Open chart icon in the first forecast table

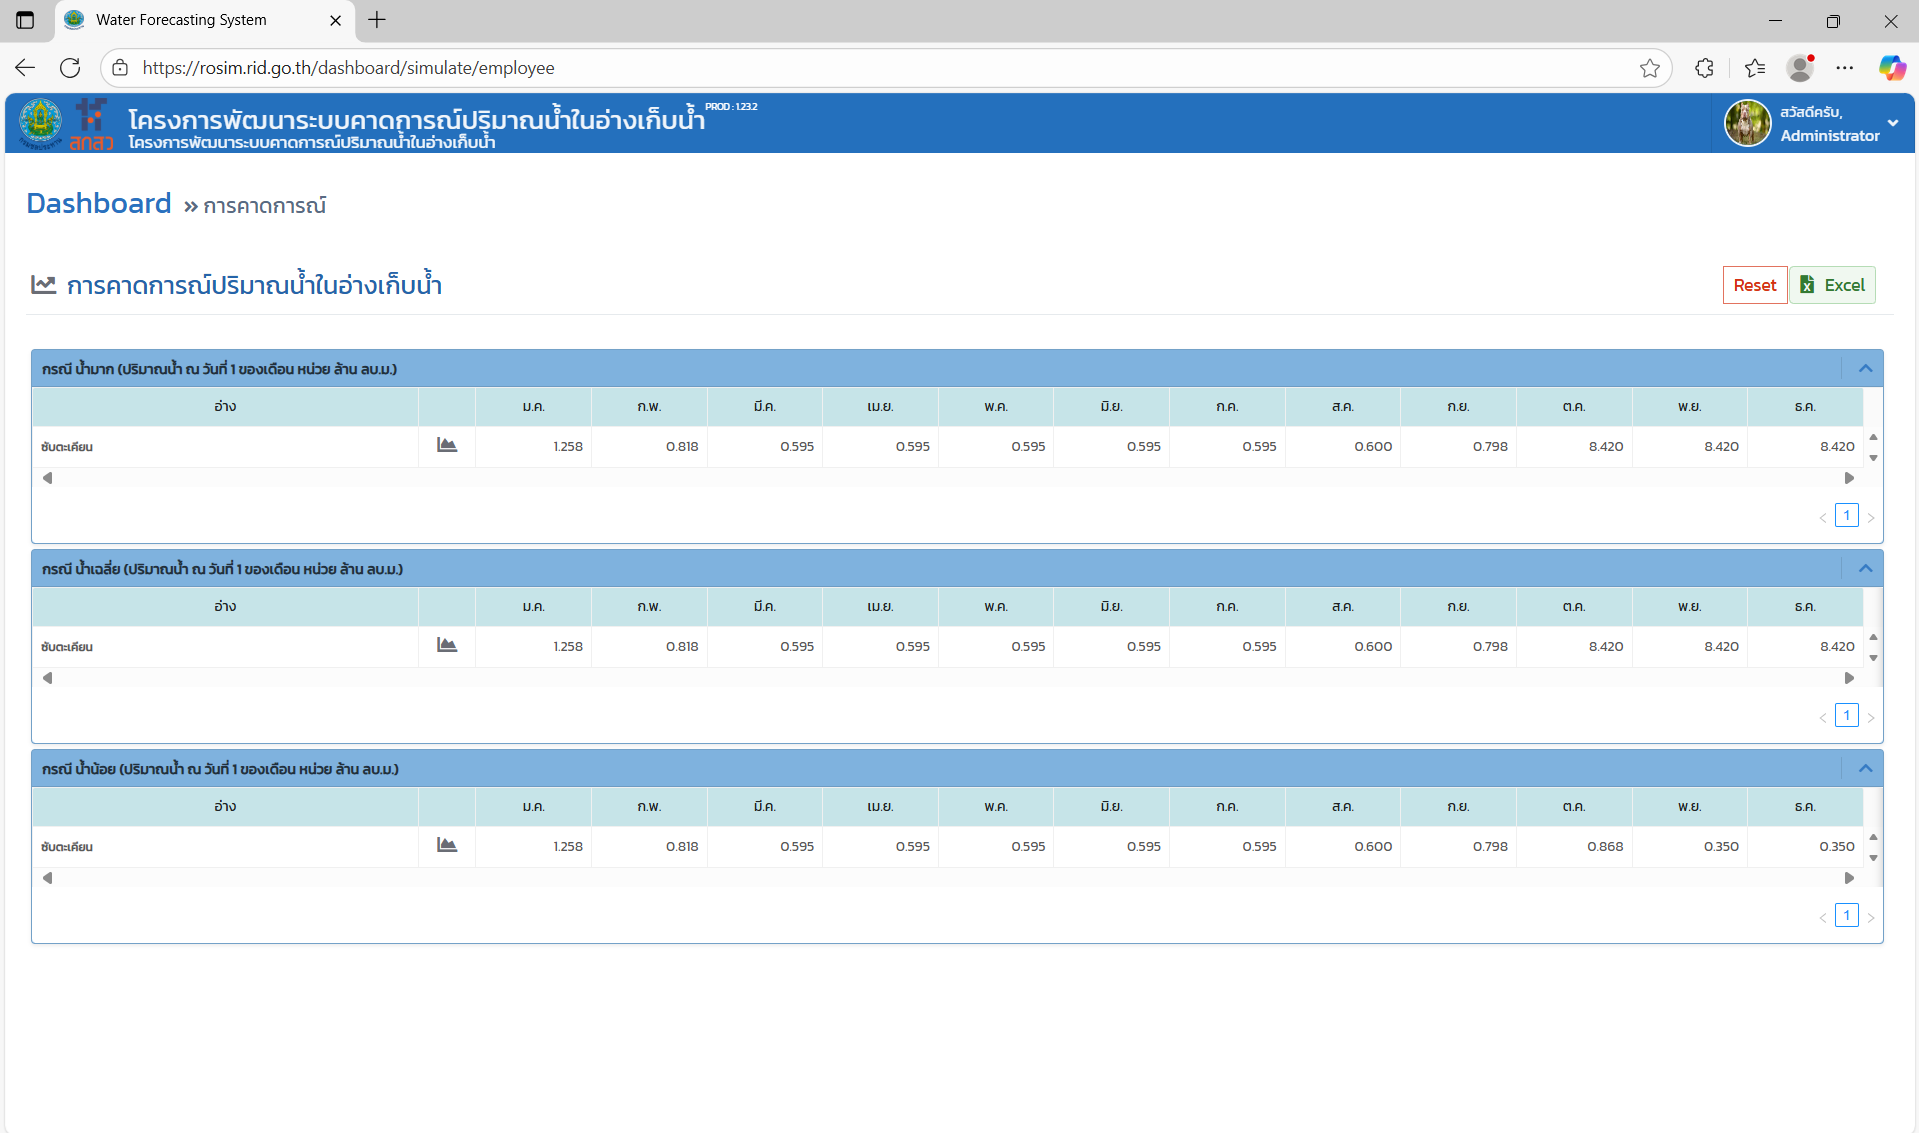coord(447,446)
